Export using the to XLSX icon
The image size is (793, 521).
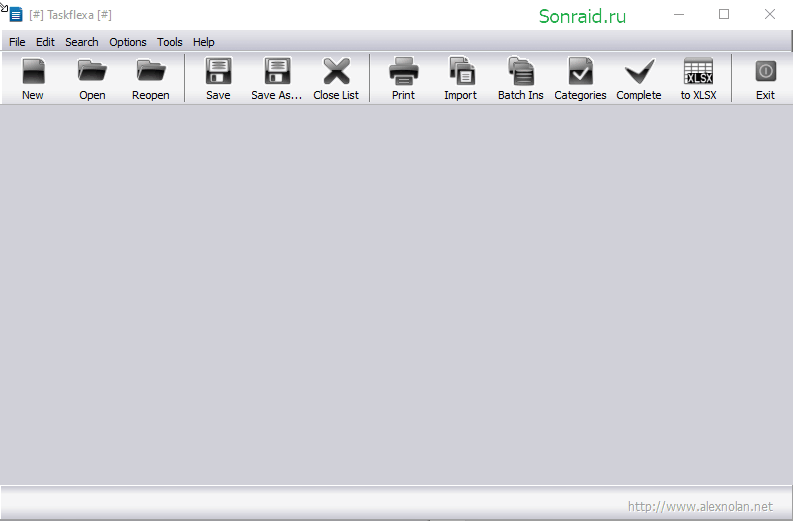click(698, 71)
